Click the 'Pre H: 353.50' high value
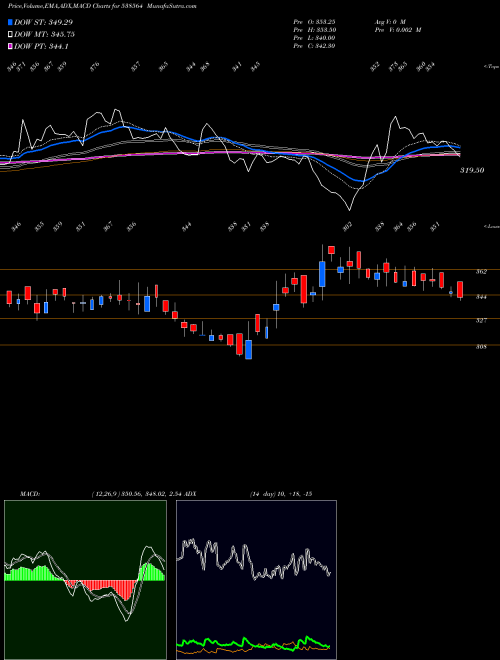 [314, 30]
